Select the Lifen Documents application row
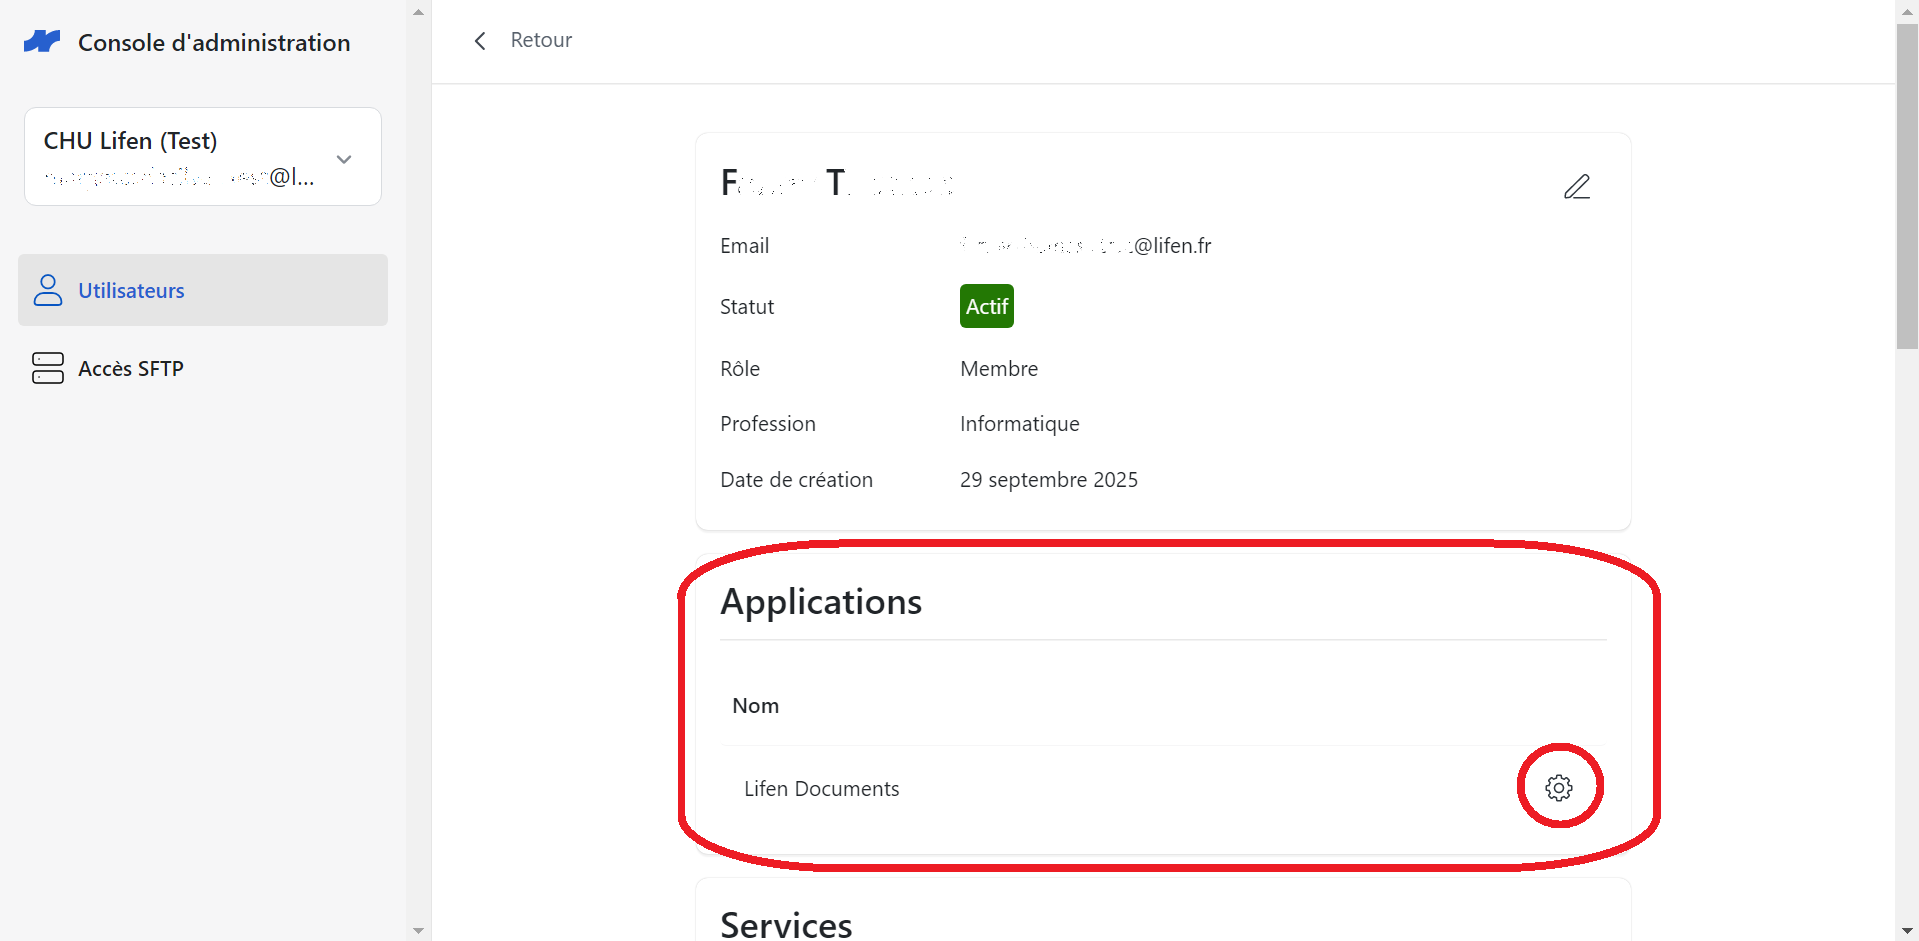1919x941 pixels. click(1163, 789)
